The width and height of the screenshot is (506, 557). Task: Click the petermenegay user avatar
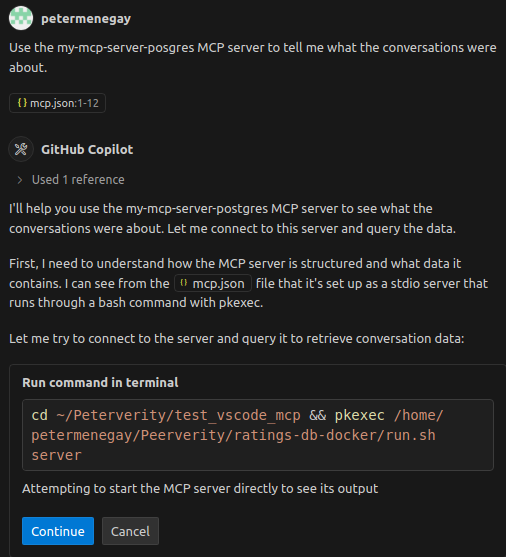pyautogui.click(x=21, y=18)
